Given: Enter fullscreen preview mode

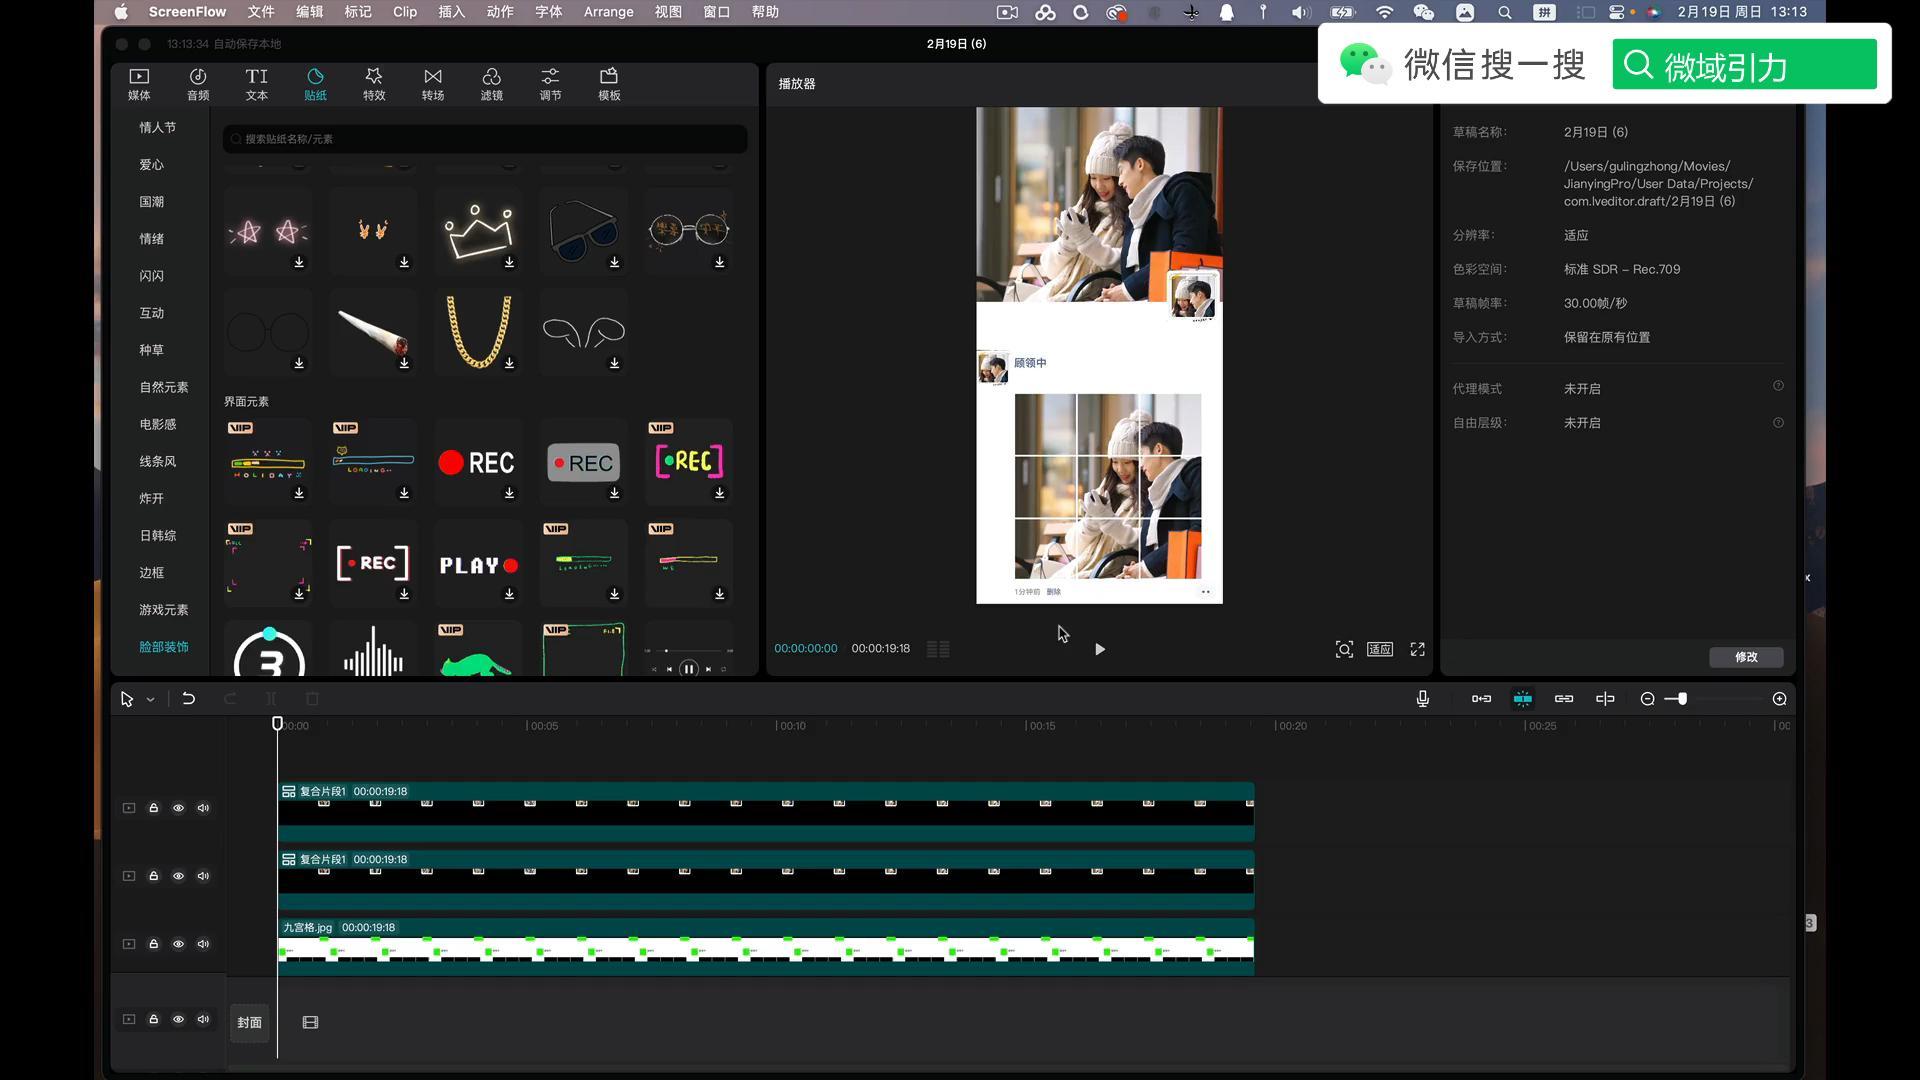Looking at the screenshot, I should [1417, 649].
